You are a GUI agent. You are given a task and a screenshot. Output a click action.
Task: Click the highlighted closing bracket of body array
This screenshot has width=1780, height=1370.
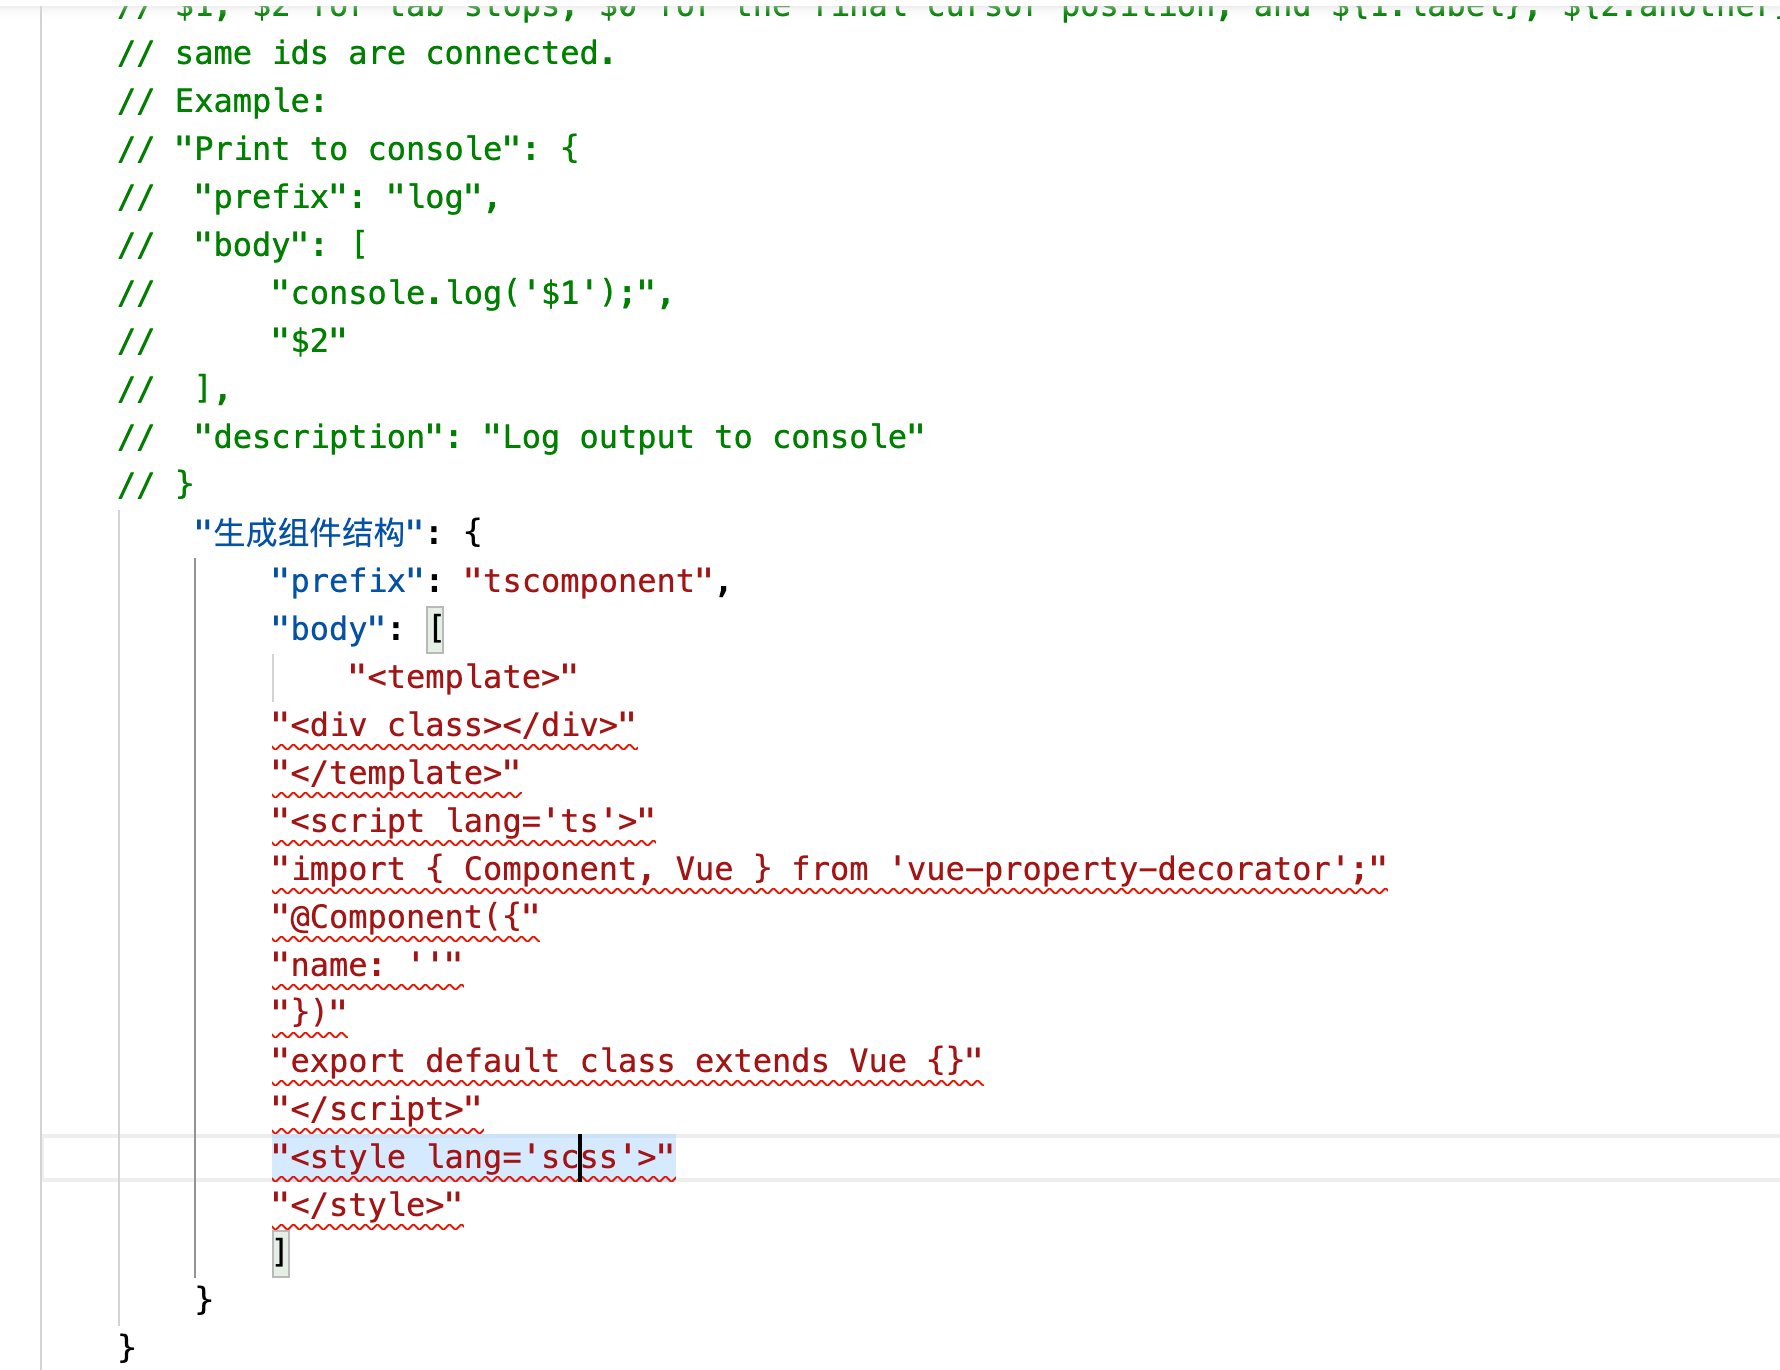281,1253
